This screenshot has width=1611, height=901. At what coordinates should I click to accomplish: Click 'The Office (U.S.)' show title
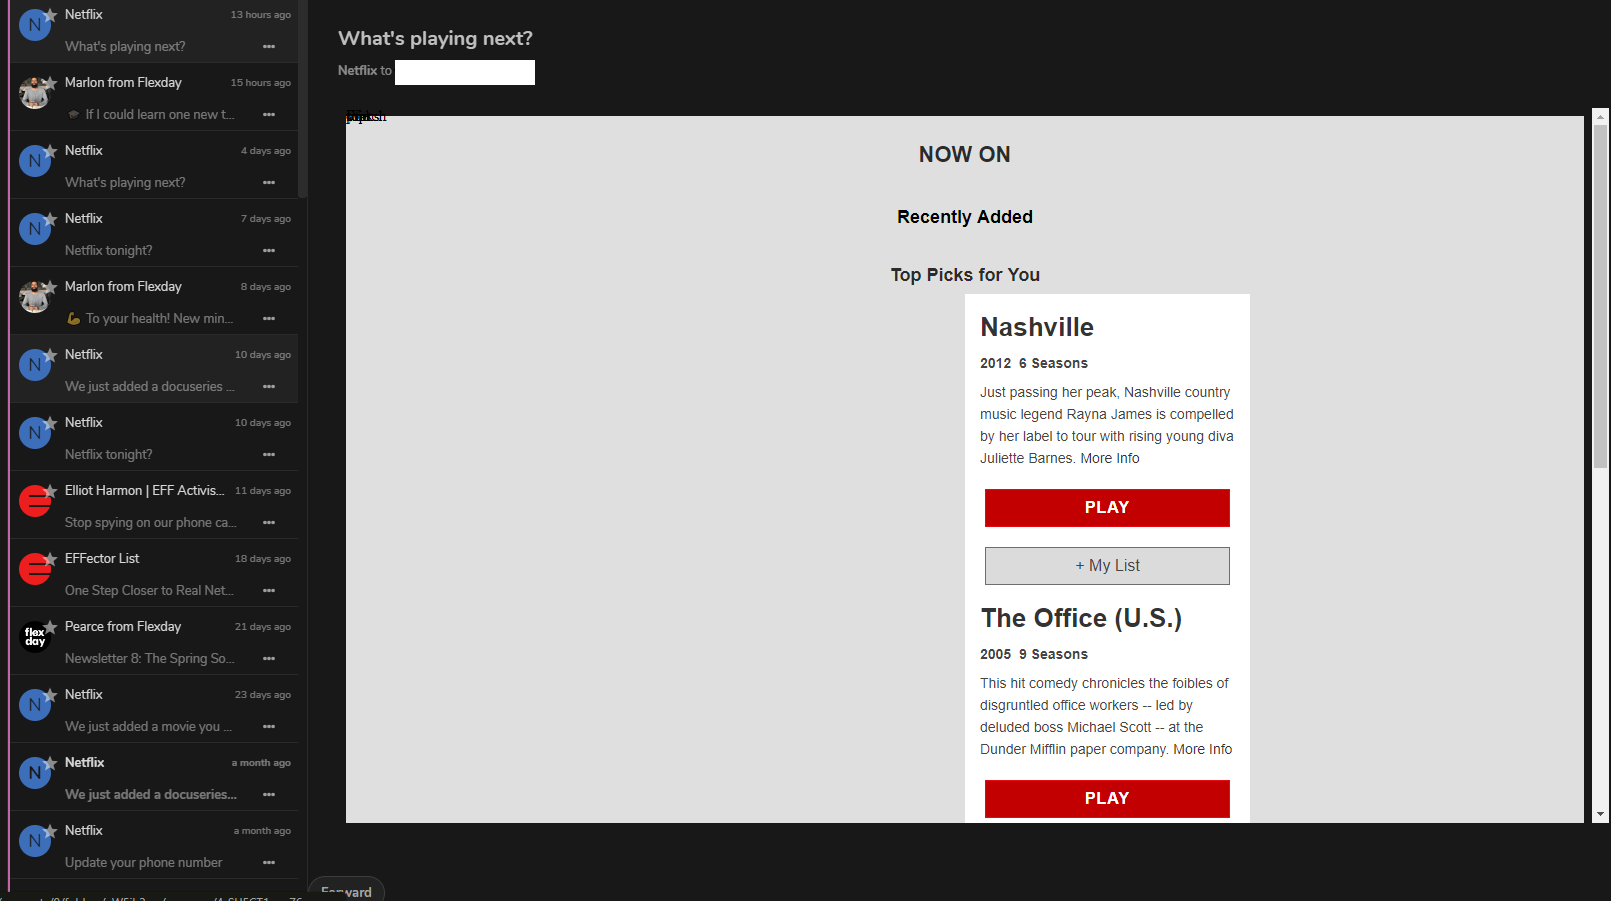coord(1081,618)
